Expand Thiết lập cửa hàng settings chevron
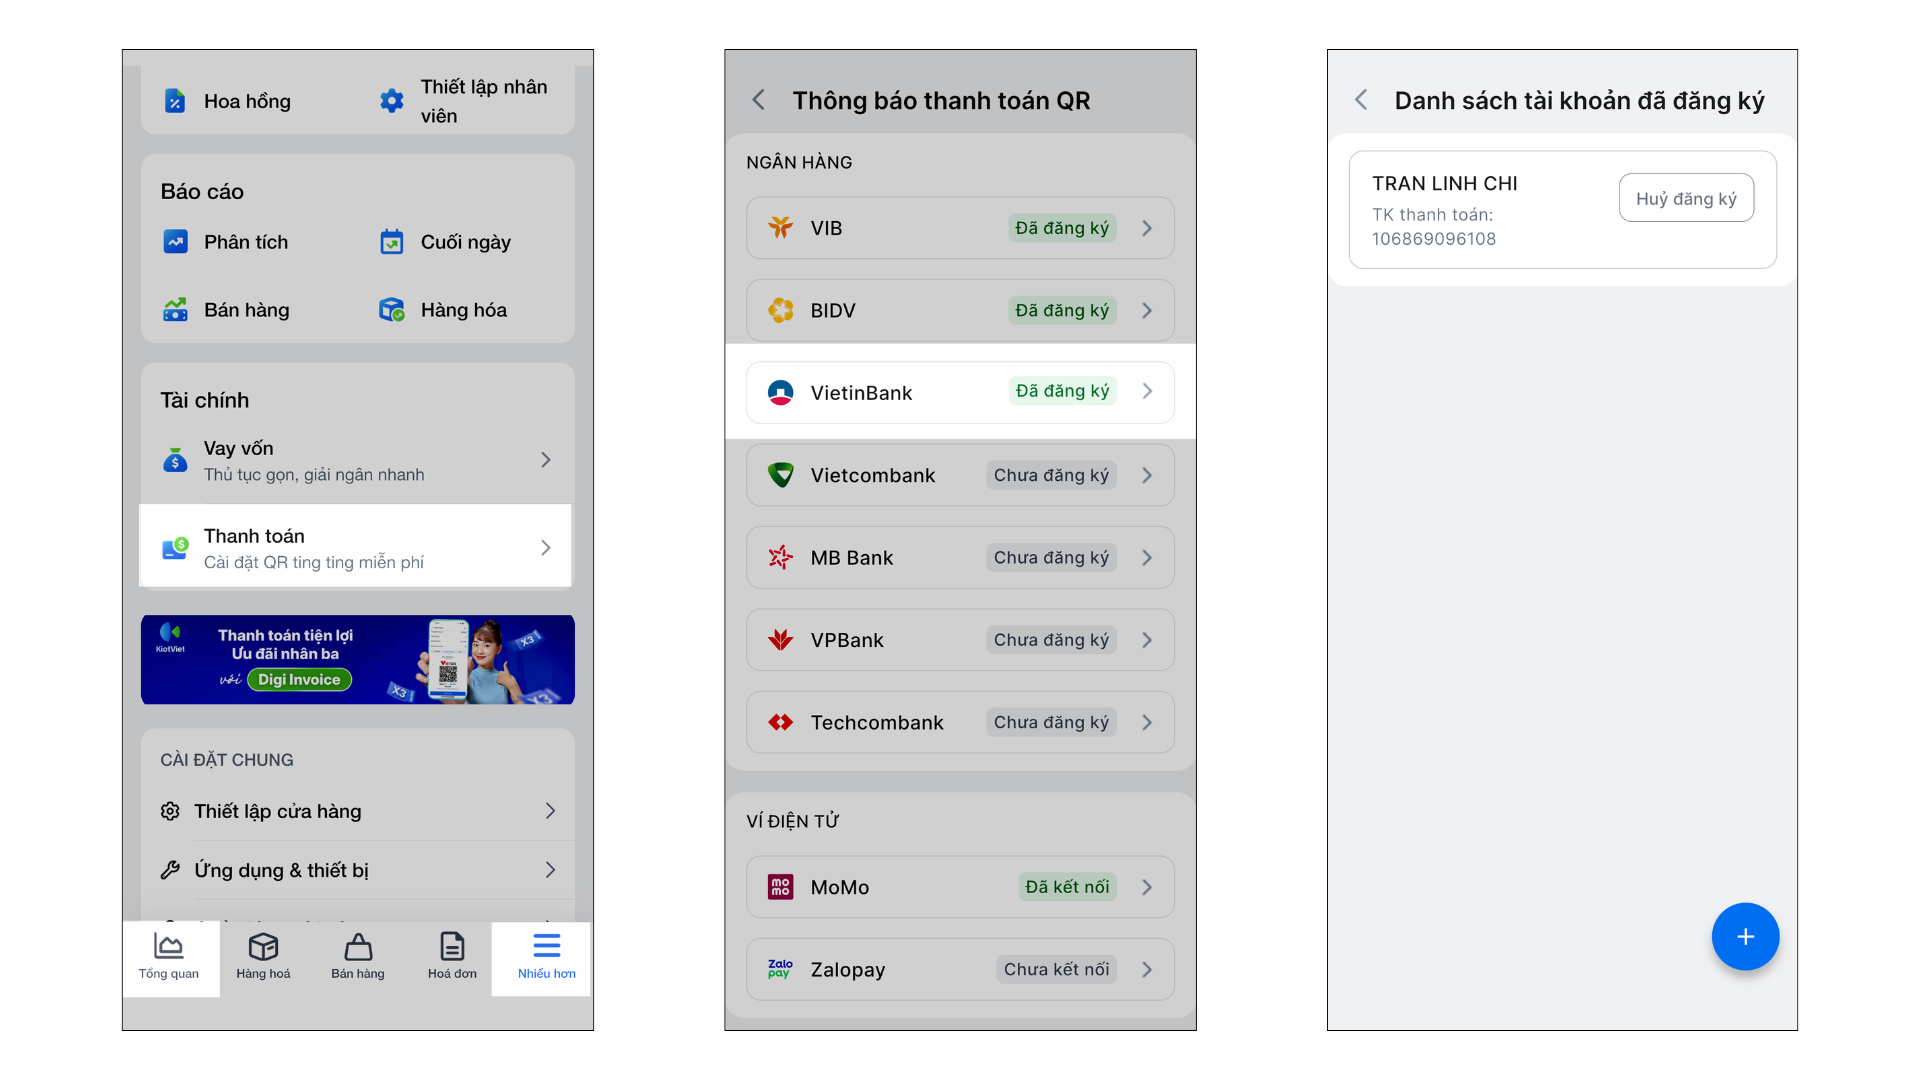Viewport: 1920px width, 1080px height. (550, 811)
